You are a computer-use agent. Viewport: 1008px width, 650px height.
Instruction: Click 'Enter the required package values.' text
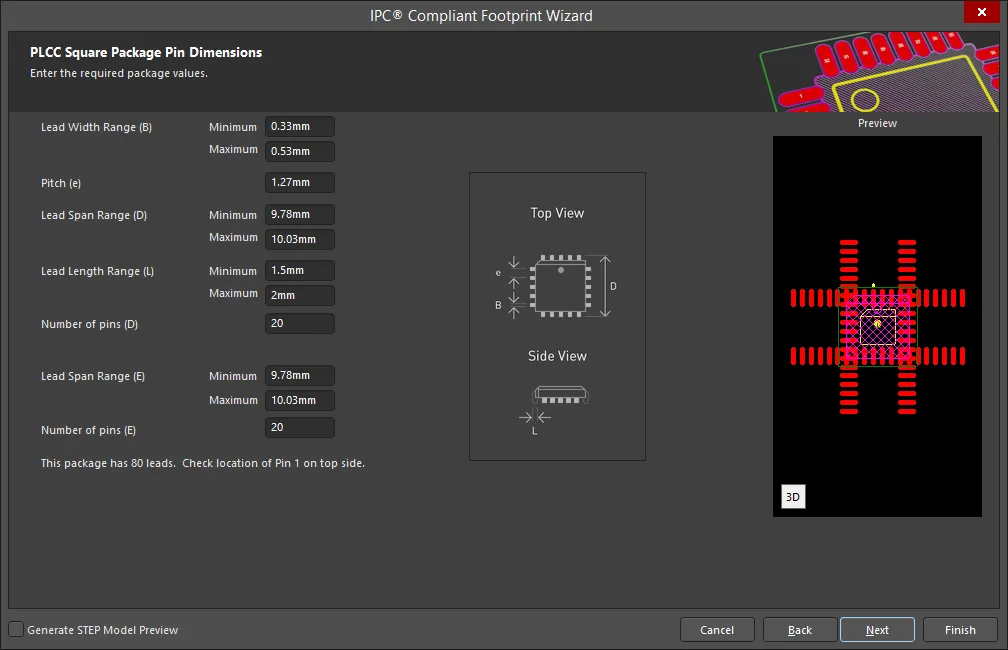(119, 73)
